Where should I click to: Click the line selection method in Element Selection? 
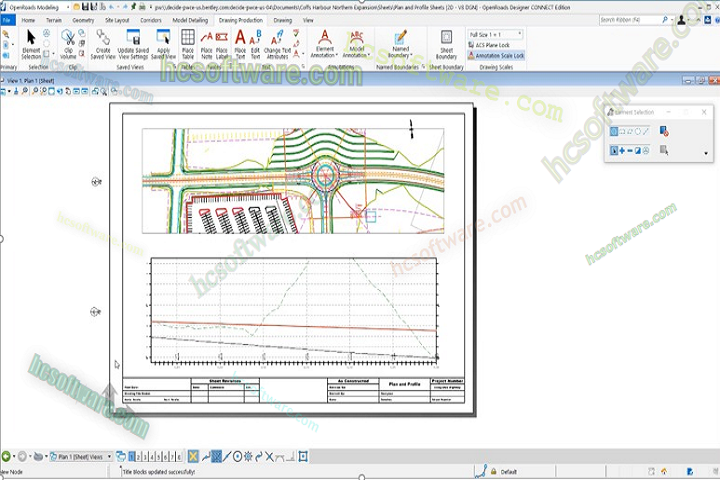tap(646, 131)
